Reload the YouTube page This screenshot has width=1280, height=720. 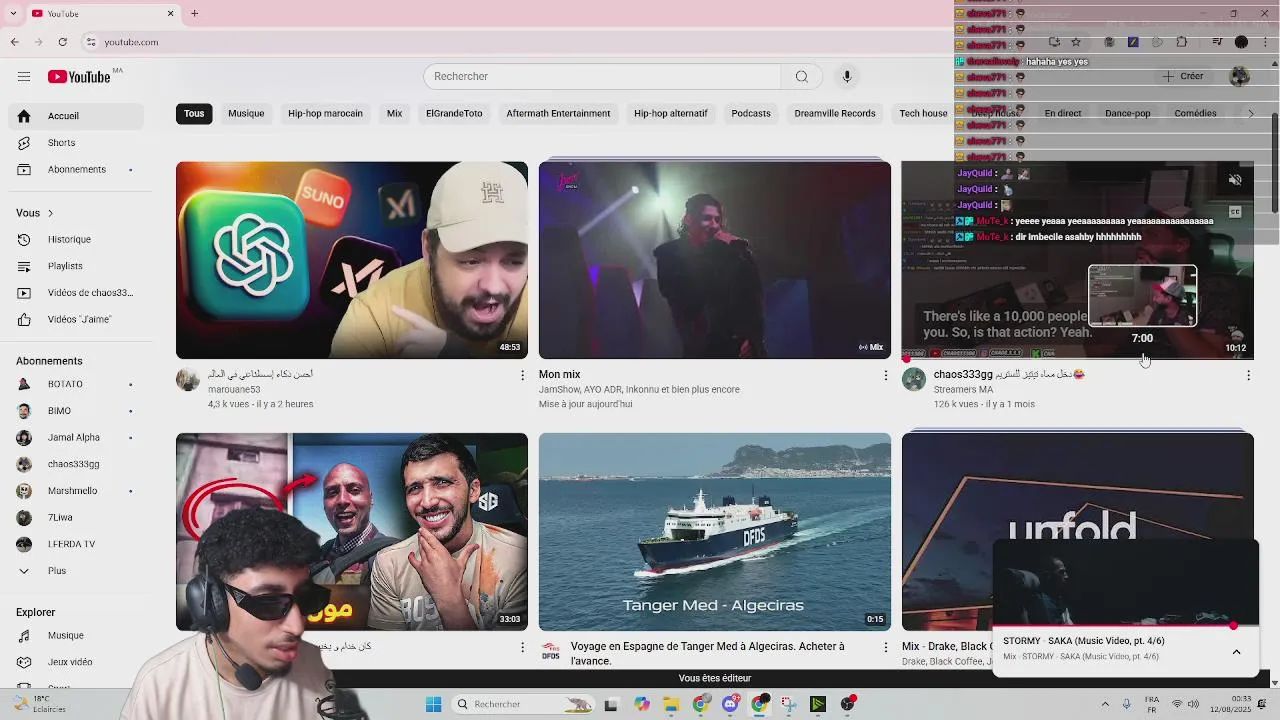coord(62,42)
